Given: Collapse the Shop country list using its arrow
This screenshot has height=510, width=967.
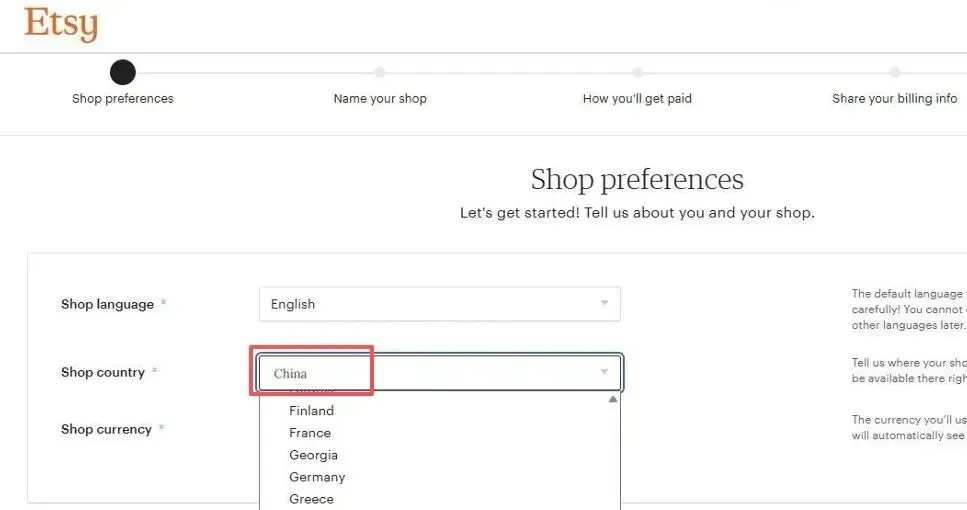Looking at the screenshot, I should (x=604, y=373).
